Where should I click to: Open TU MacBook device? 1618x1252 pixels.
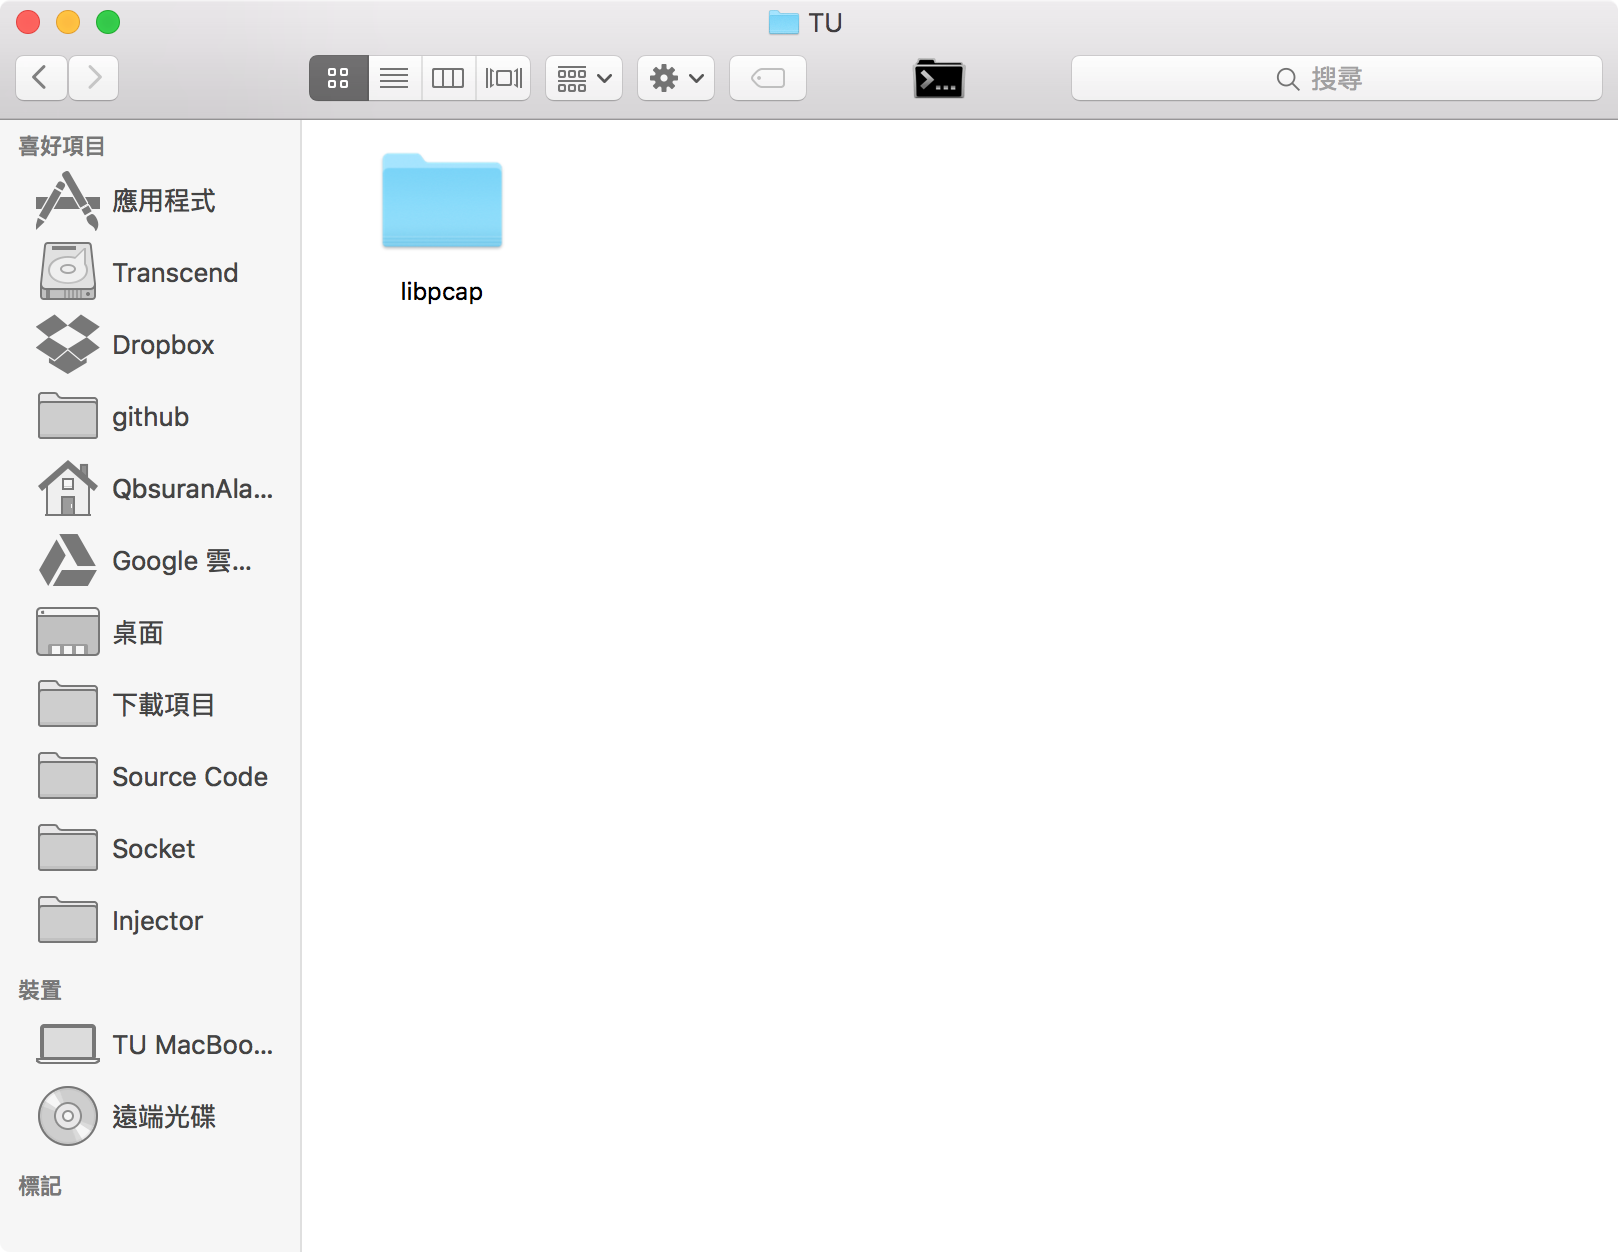click(190, 1045)
